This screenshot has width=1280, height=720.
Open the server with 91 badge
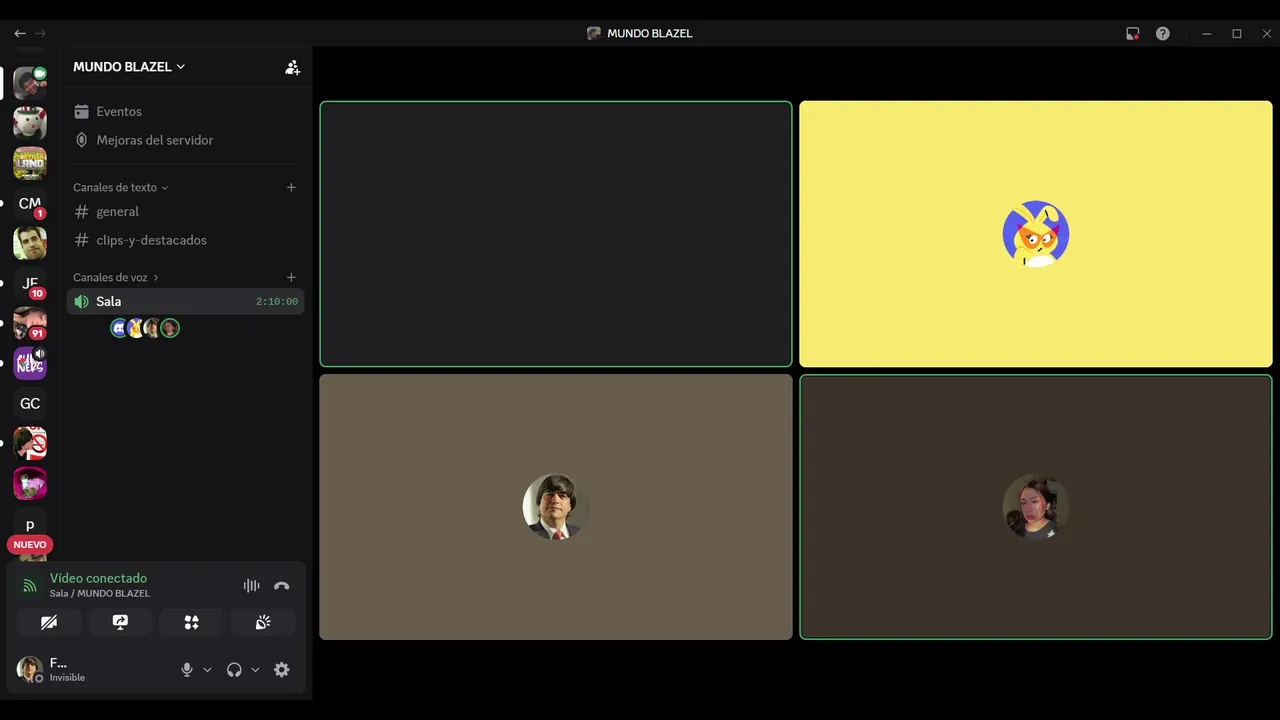click(x=30, y=323)
